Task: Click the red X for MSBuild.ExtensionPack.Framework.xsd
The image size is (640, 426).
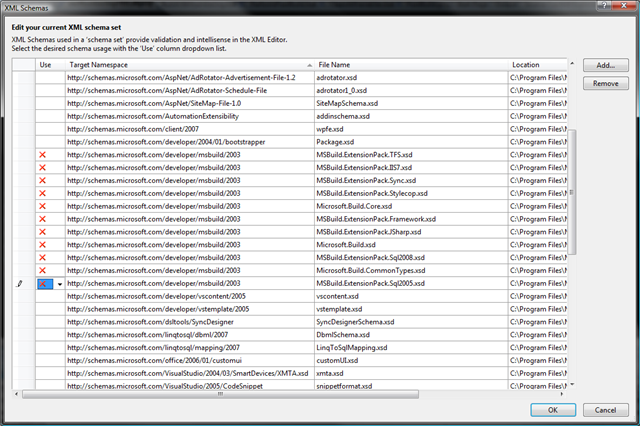Action: [42, 219]
